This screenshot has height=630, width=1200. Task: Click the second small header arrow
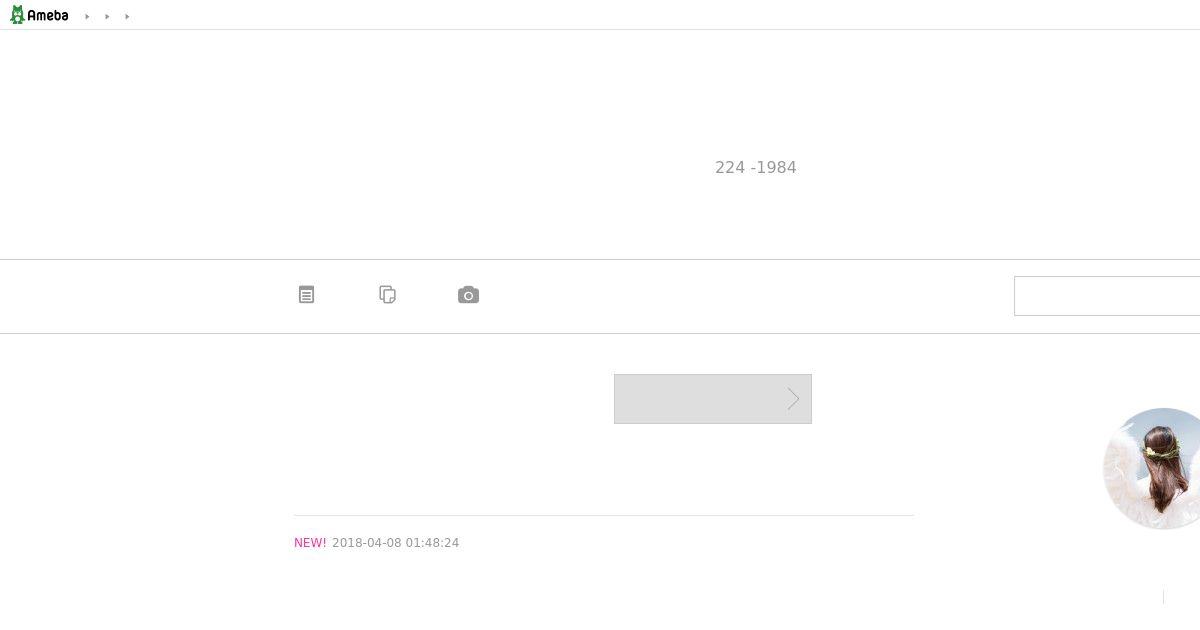tap(107, 17)
